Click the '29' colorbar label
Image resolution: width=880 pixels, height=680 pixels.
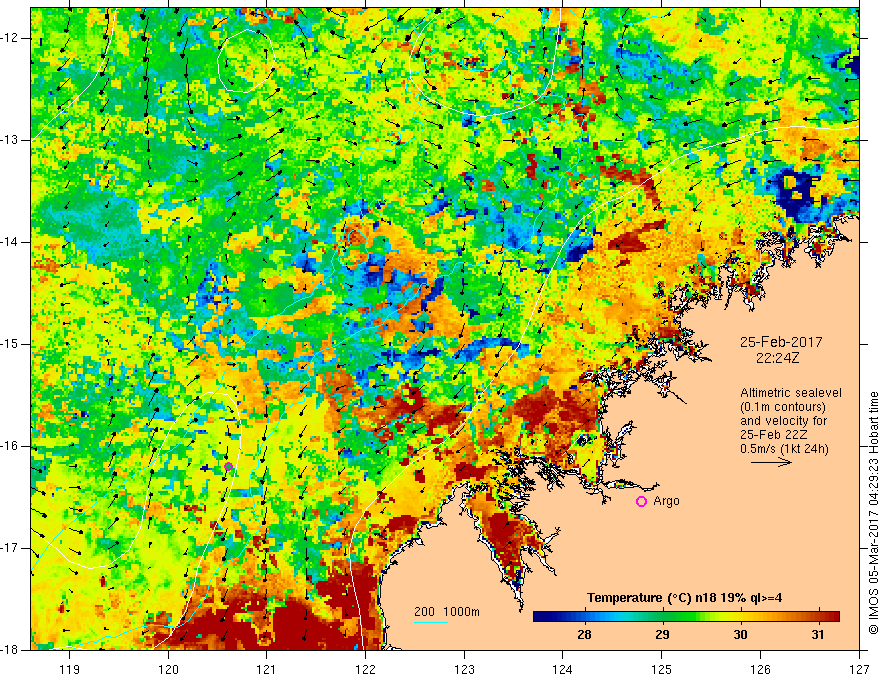662,635
